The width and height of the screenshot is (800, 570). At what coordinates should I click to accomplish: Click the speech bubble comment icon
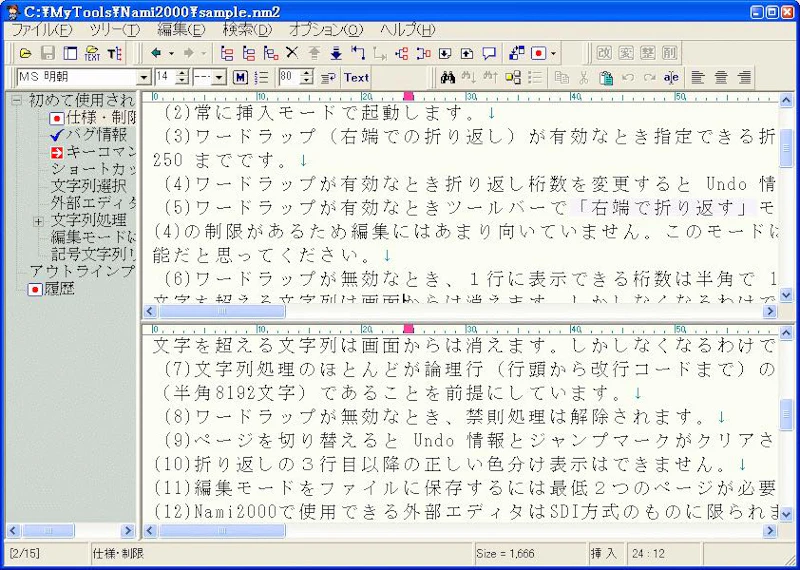point(489,53)
